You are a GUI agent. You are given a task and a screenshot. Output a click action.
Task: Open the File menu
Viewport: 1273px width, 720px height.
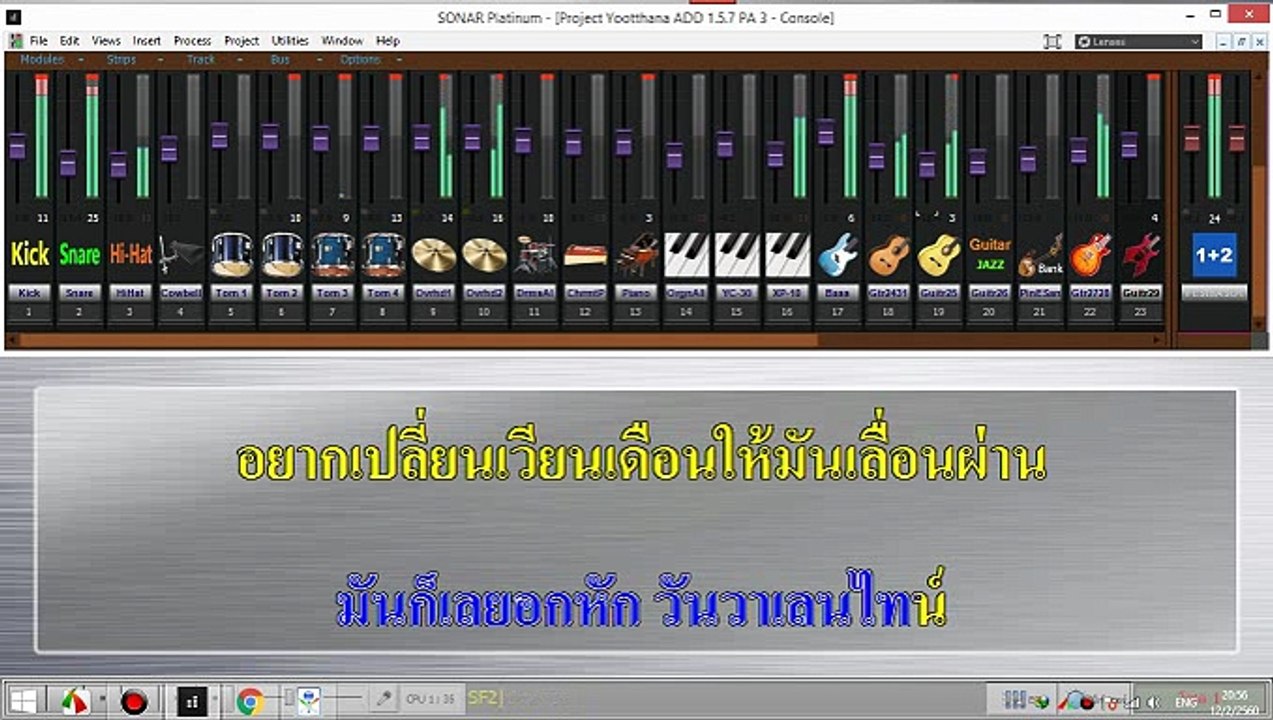coord(38,41)
